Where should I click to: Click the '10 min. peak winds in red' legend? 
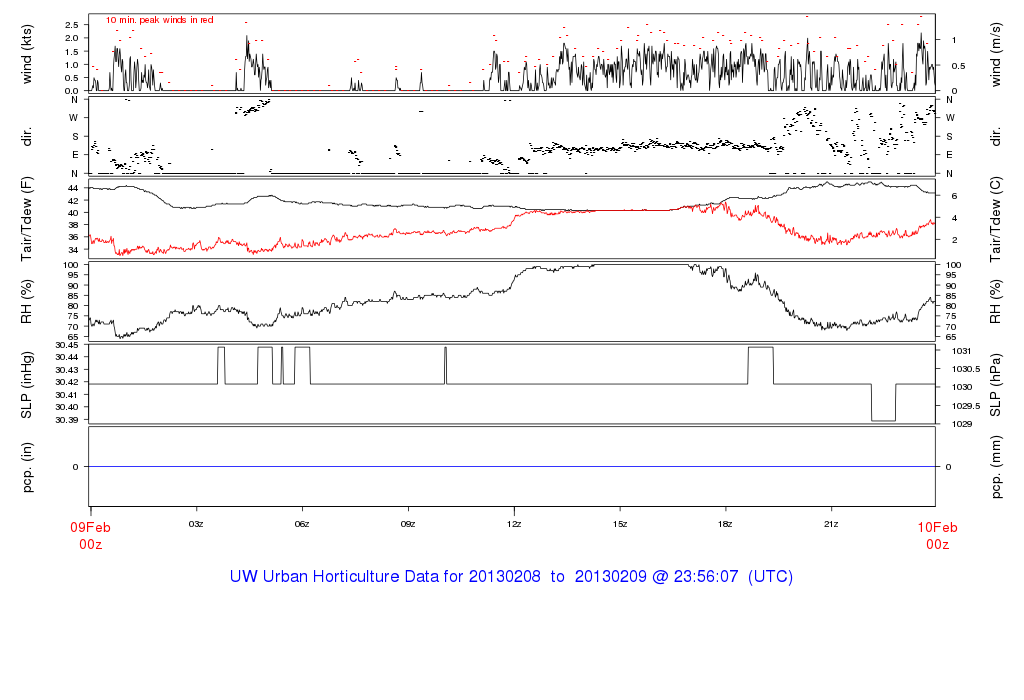pyautogui.click(x=160, y=20)
